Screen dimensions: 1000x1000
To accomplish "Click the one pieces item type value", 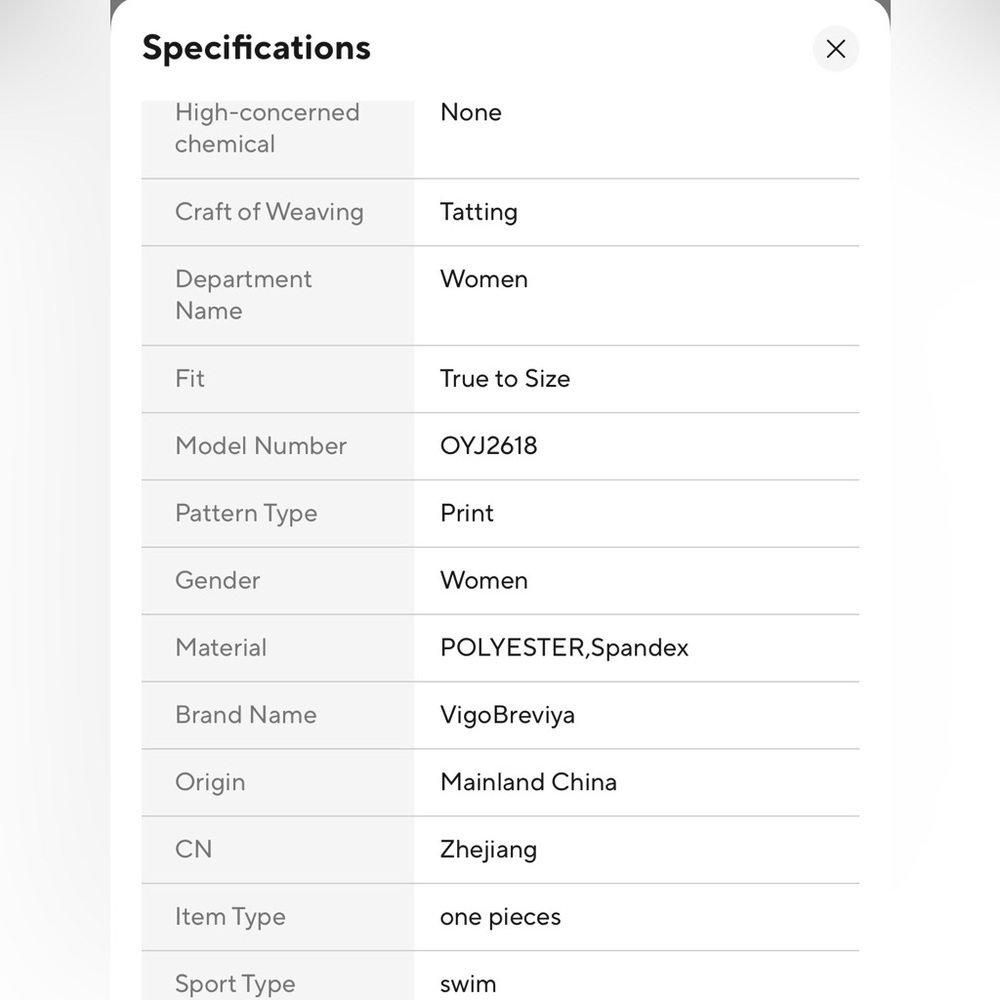I will tap(501, 917).
